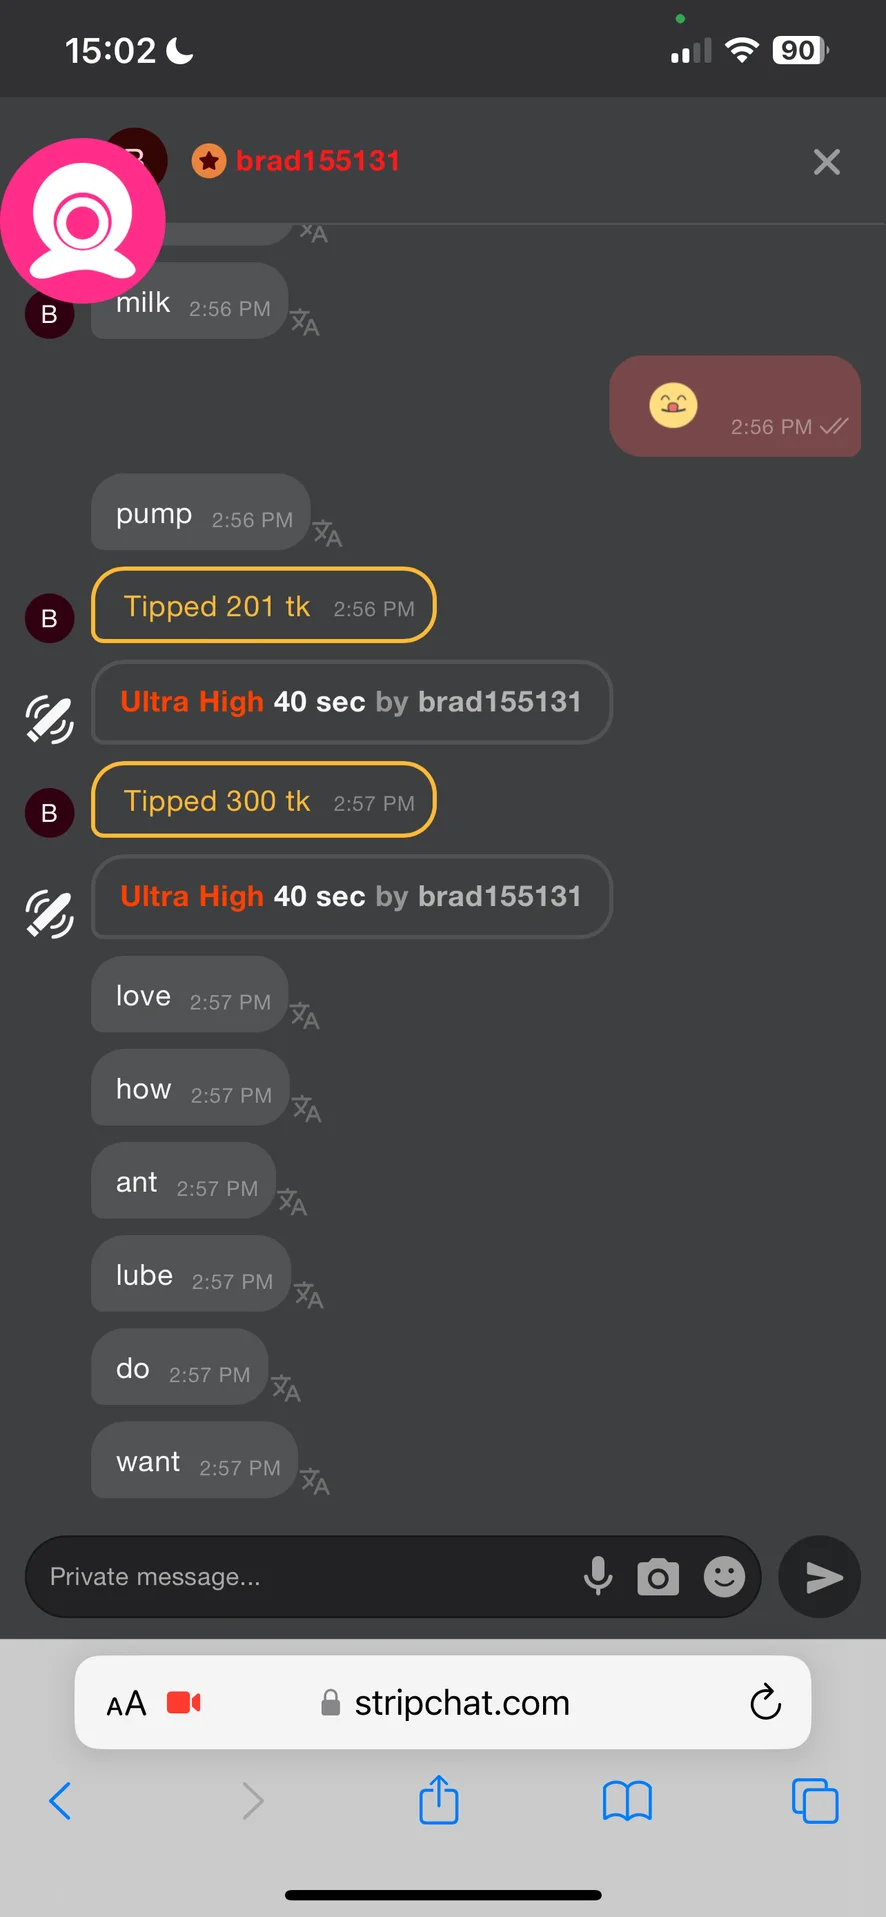The width and height of the screenshot is (886, 1917).
Task: Open Safari reader AA text options
Action: pos(127,1703)
